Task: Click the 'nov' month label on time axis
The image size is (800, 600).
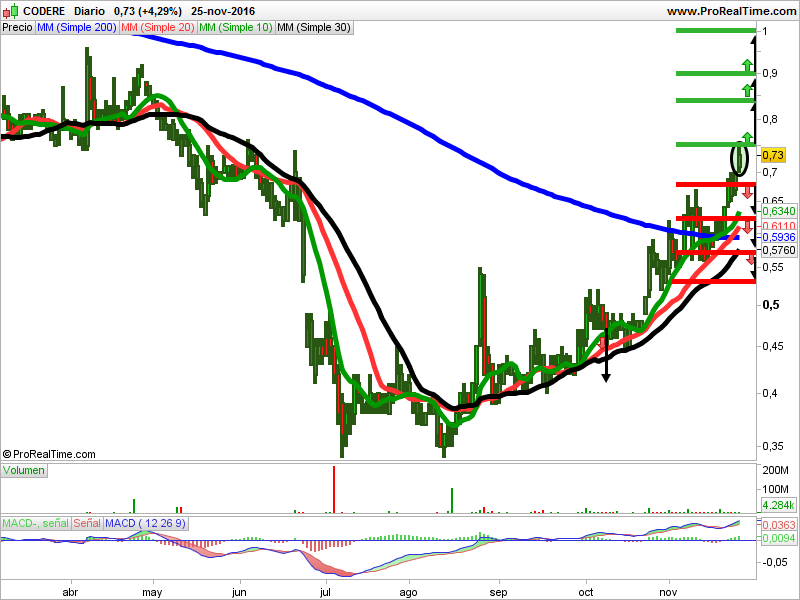Action: [x=668, y=592]
